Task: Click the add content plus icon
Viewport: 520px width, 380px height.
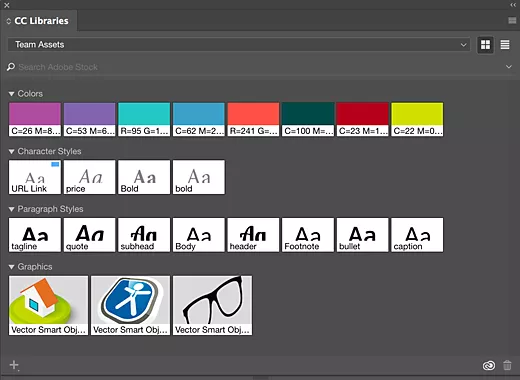Action: 14,365
